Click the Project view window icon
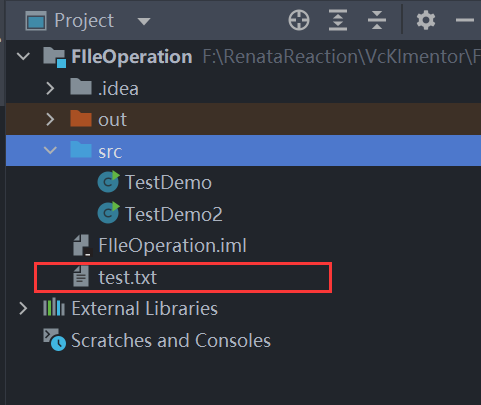 click(x=36, y=21)
